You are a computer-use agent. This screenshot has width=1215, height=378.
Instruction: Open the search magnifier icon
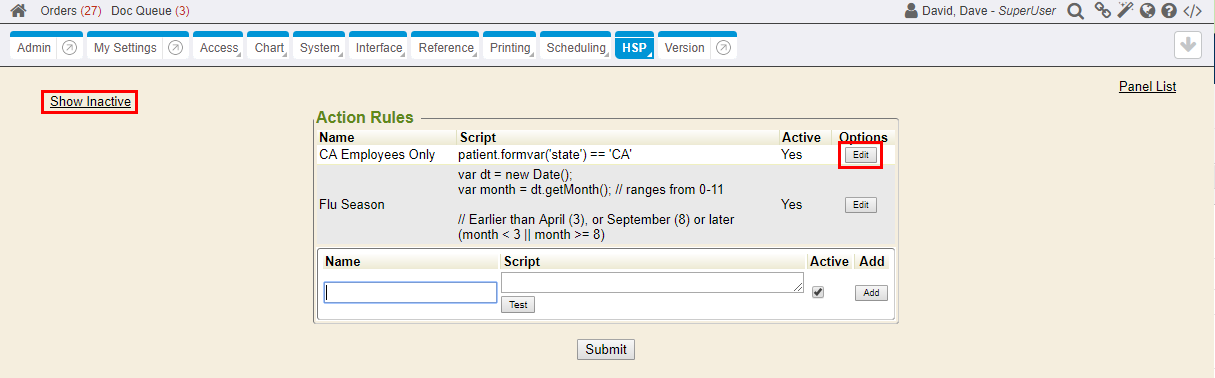point(1075,11)
